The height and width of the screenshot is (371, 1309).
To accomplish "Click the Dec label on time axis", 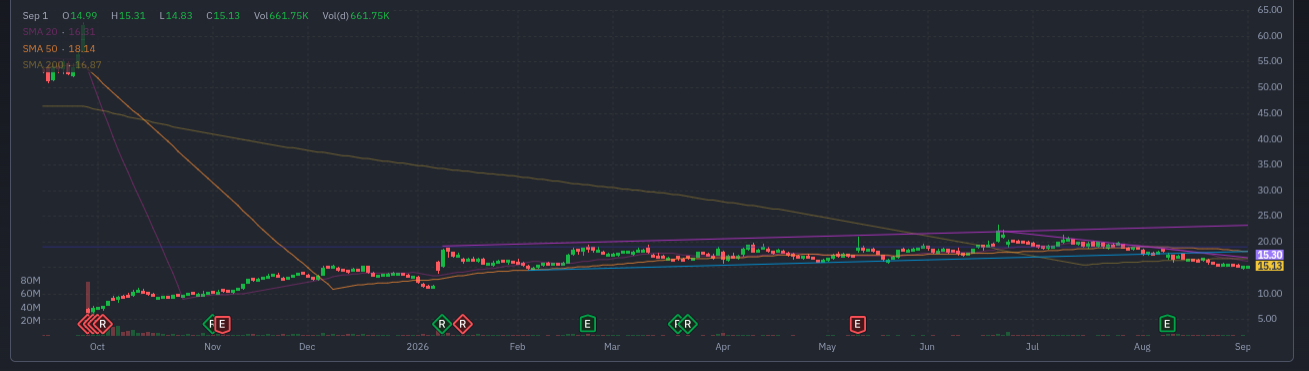I will click(307, 347).
